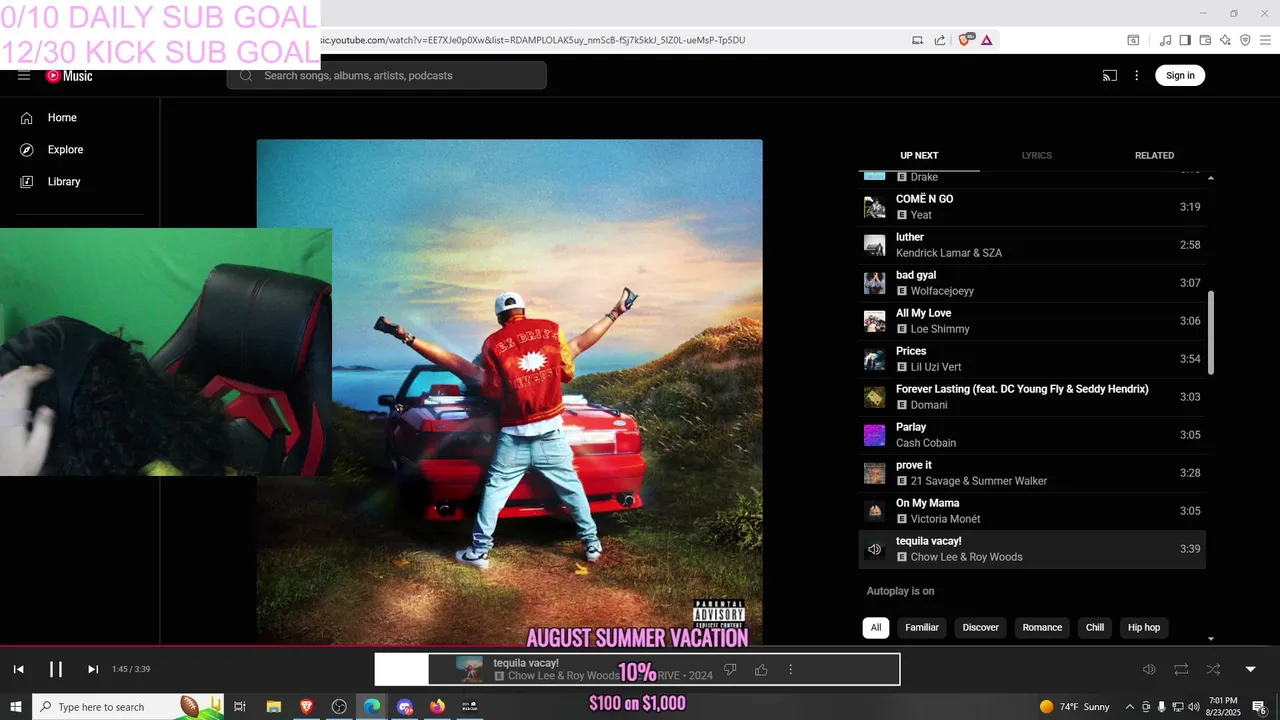Open Brave VPN shield icon

tap(1245, 40)
